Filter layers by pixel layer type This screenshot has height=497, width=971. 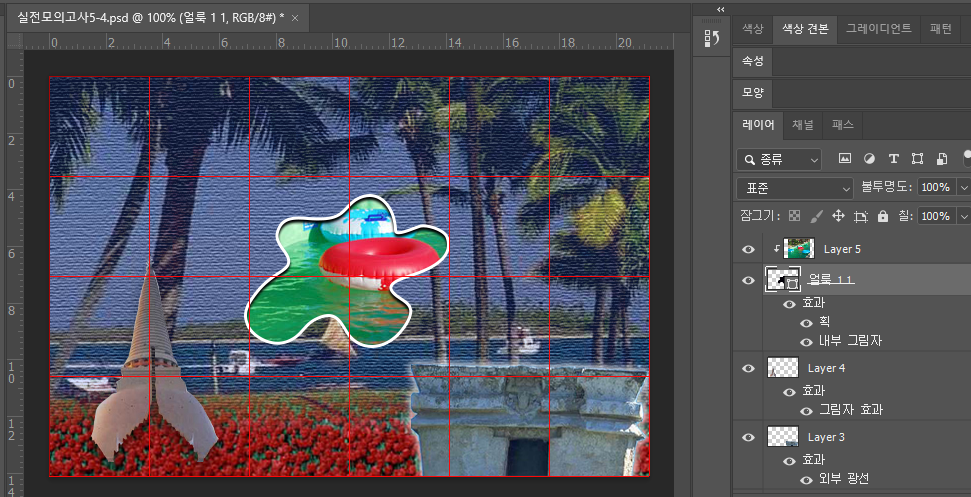tap(844, 159)
